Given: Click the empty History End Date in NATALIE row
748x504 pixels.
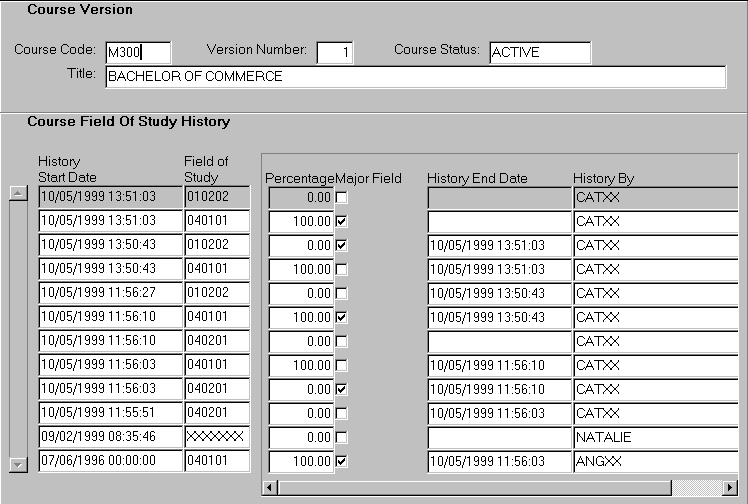Looking at the screenshot, I should point(497,437).
